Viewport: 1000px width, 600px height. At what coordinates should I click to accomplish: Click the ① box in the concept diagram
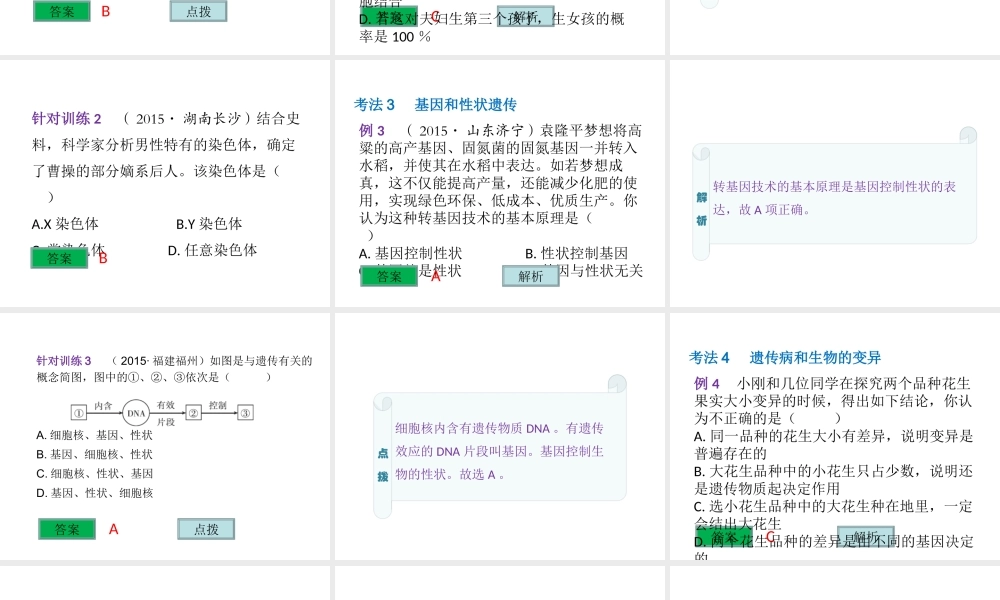(x=78, y=413)
